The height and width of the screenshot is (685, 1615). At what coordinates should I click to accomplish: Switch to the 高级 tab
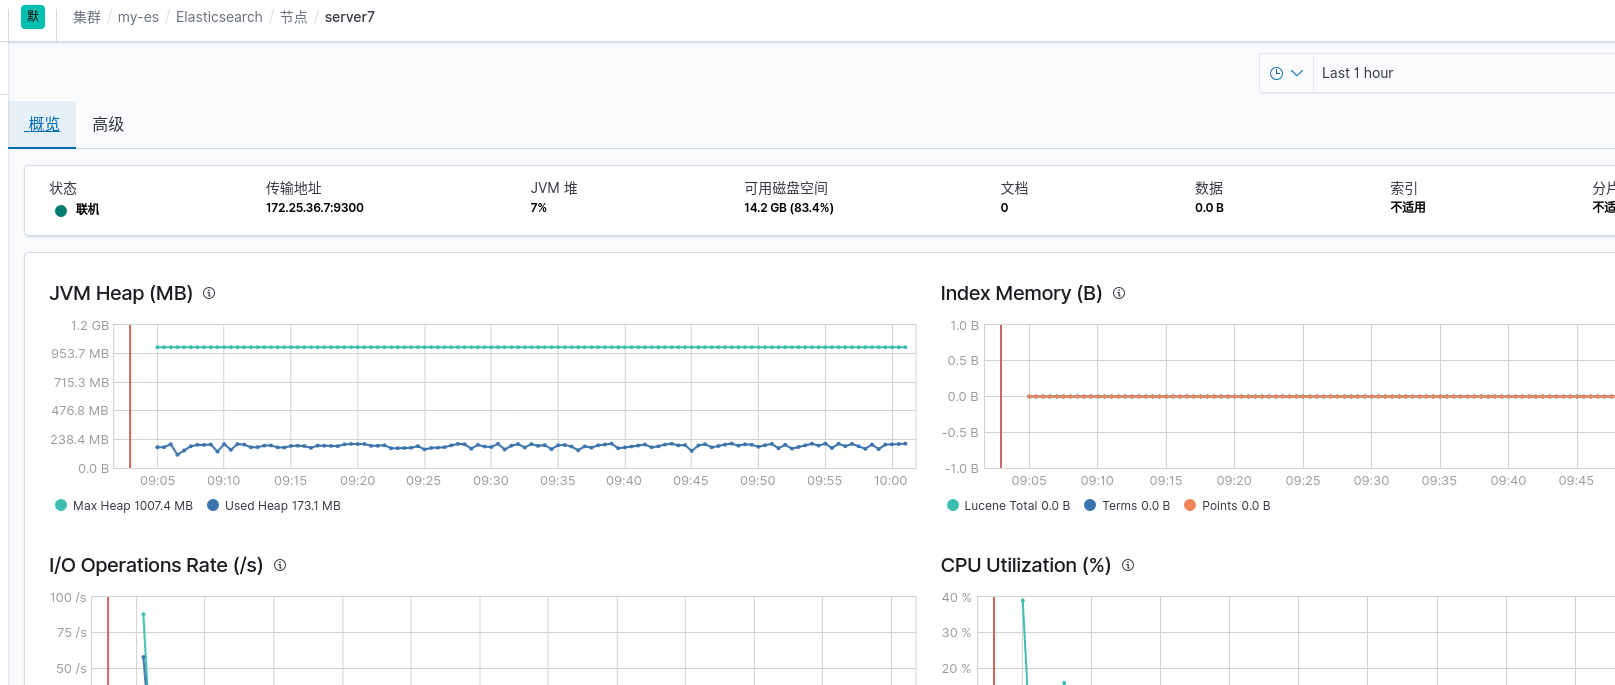point(108,124)
